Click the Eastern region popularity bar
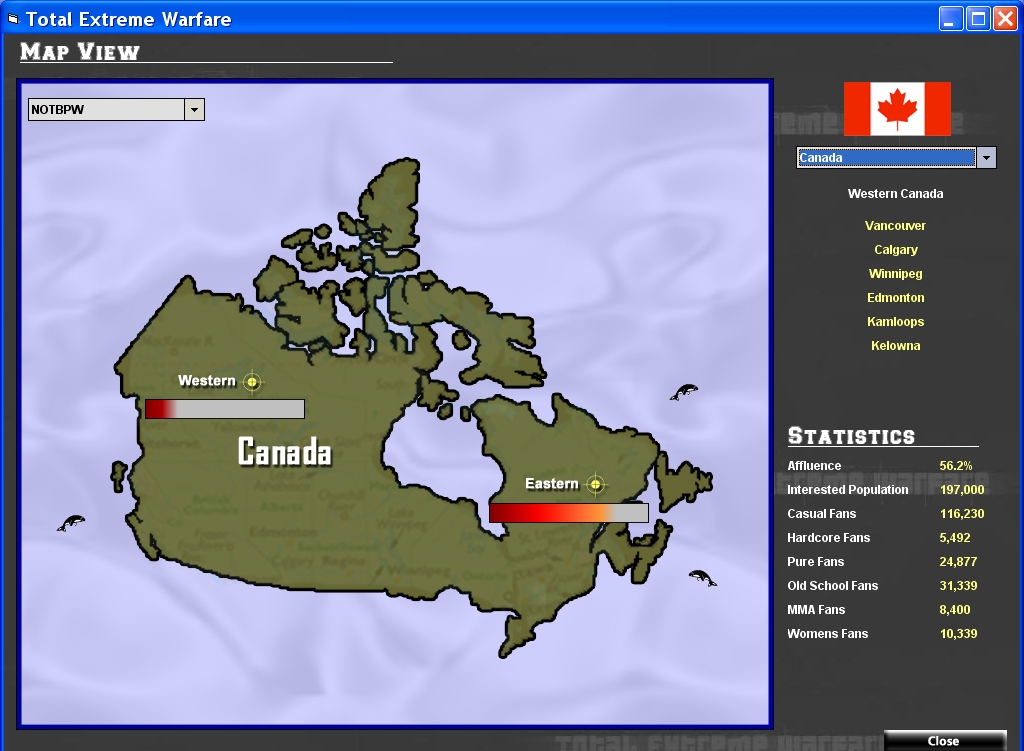The image size is (1024, 751). click(x=568, y=513)
